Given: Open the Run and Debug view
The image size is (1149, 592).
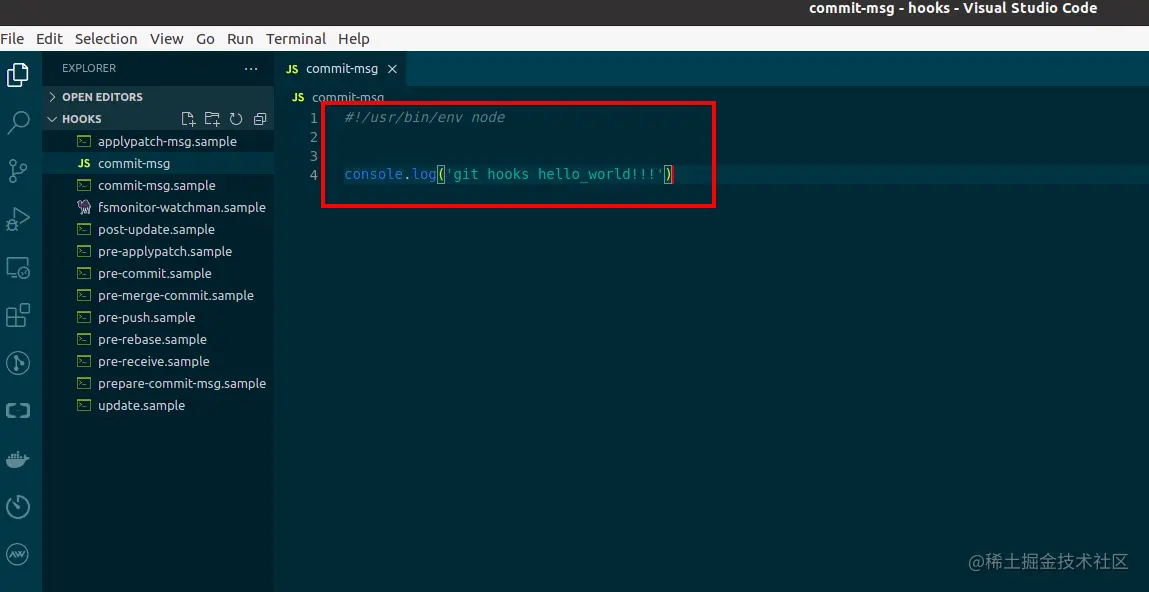Looking at the screenshot, I should click(x=18, y=220).
